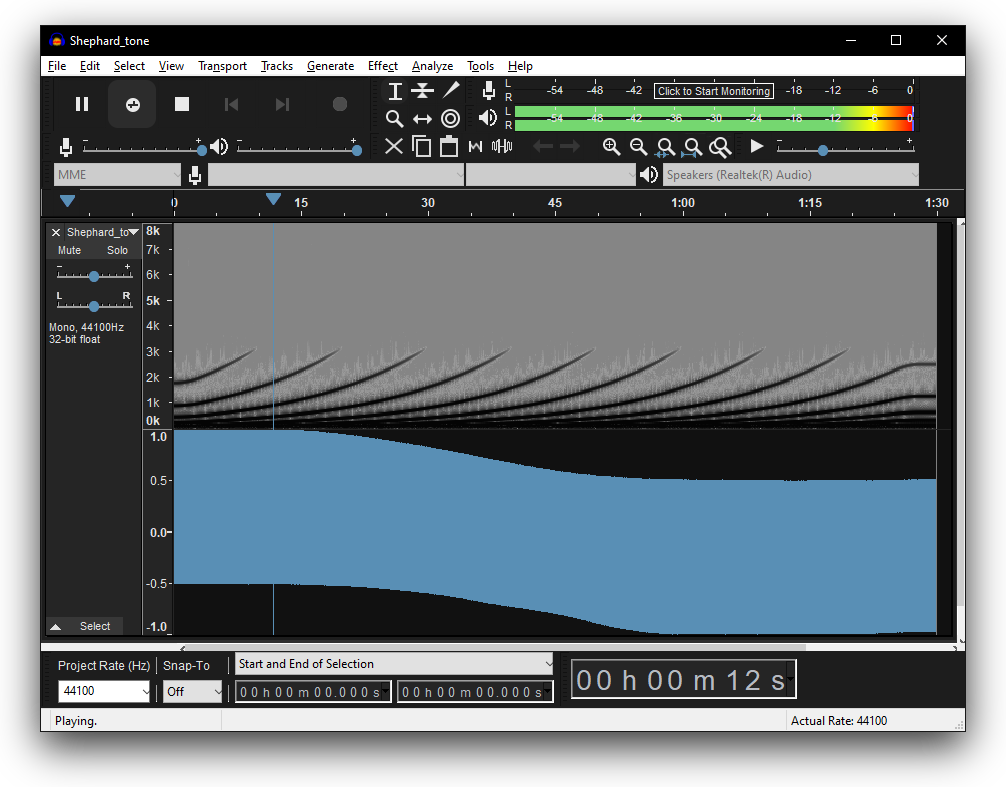Select the Selection (I-beam) tool
The width and height of the screenshot is (1006, 787).
[395, 91]
